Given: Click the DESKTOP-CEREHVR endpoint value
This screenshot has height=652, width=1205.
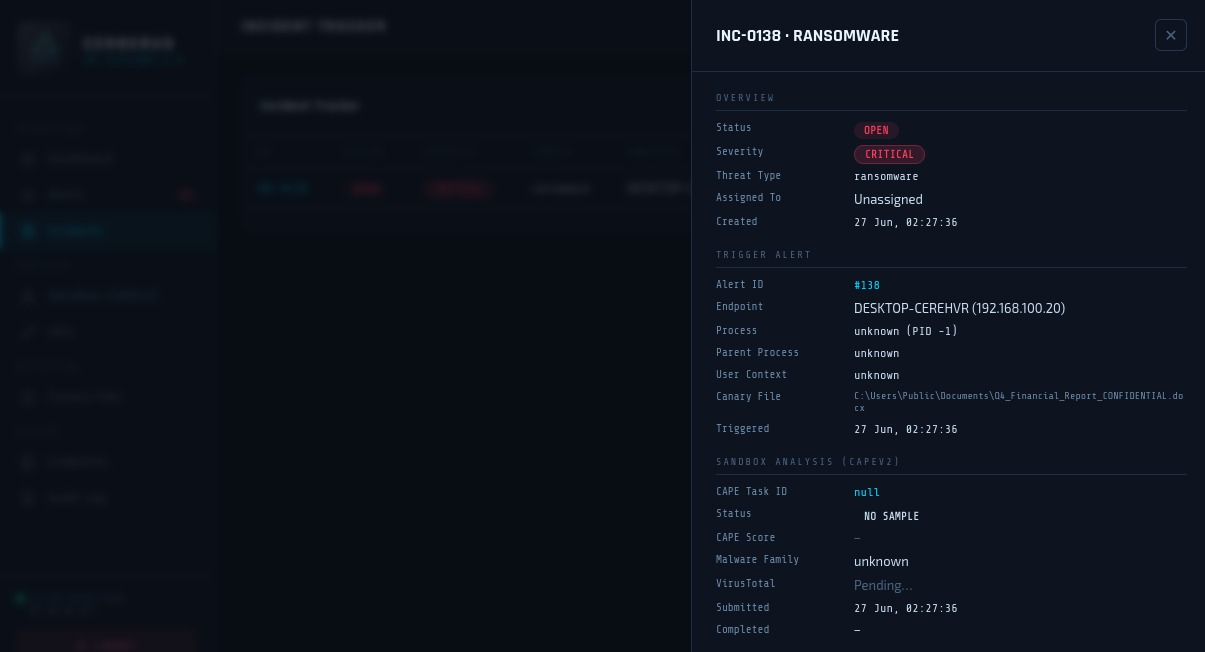Looking at the screenshot, I should [959, 308].
